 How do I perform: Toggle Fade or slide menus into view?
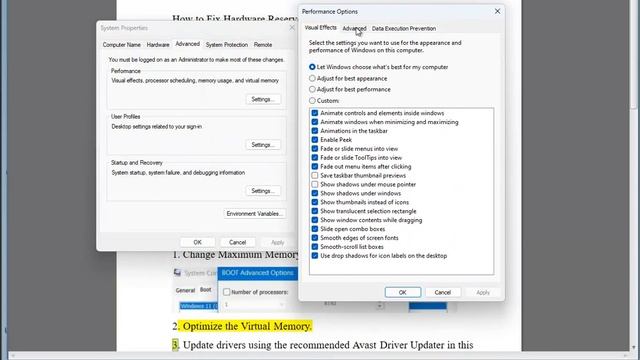coord(315,149)
